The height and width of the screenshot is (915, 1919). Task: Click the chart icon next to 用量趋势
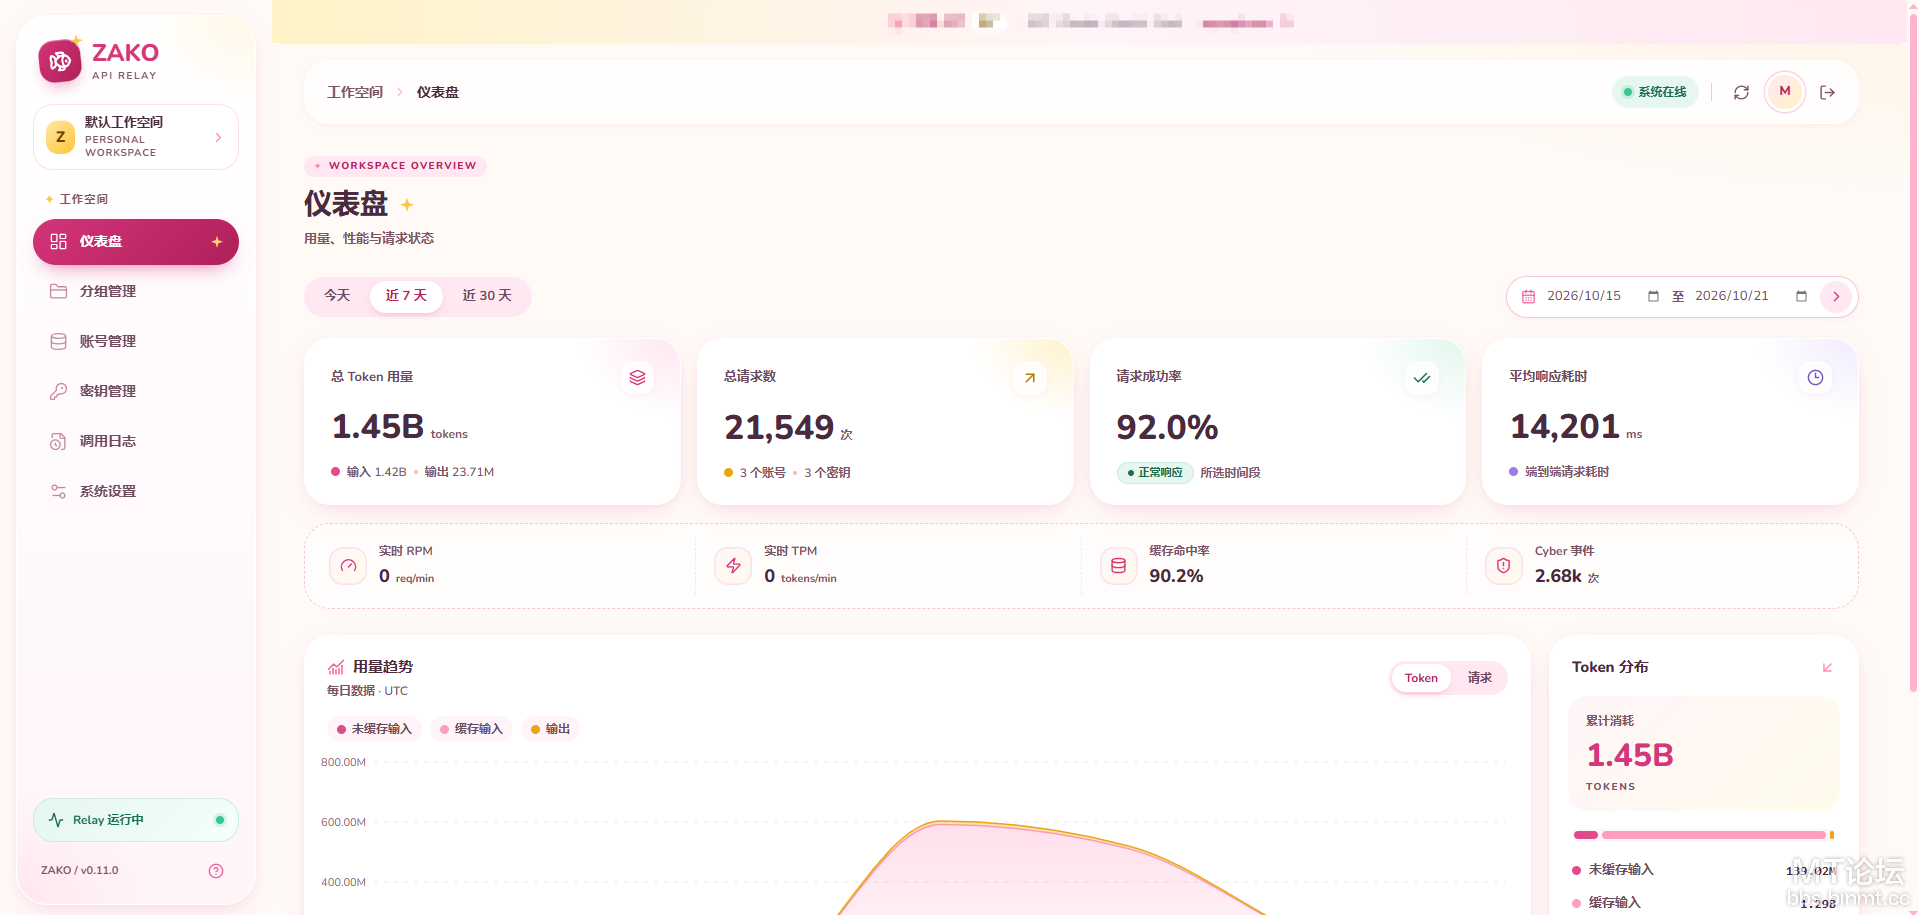click(x=336, y=667)
